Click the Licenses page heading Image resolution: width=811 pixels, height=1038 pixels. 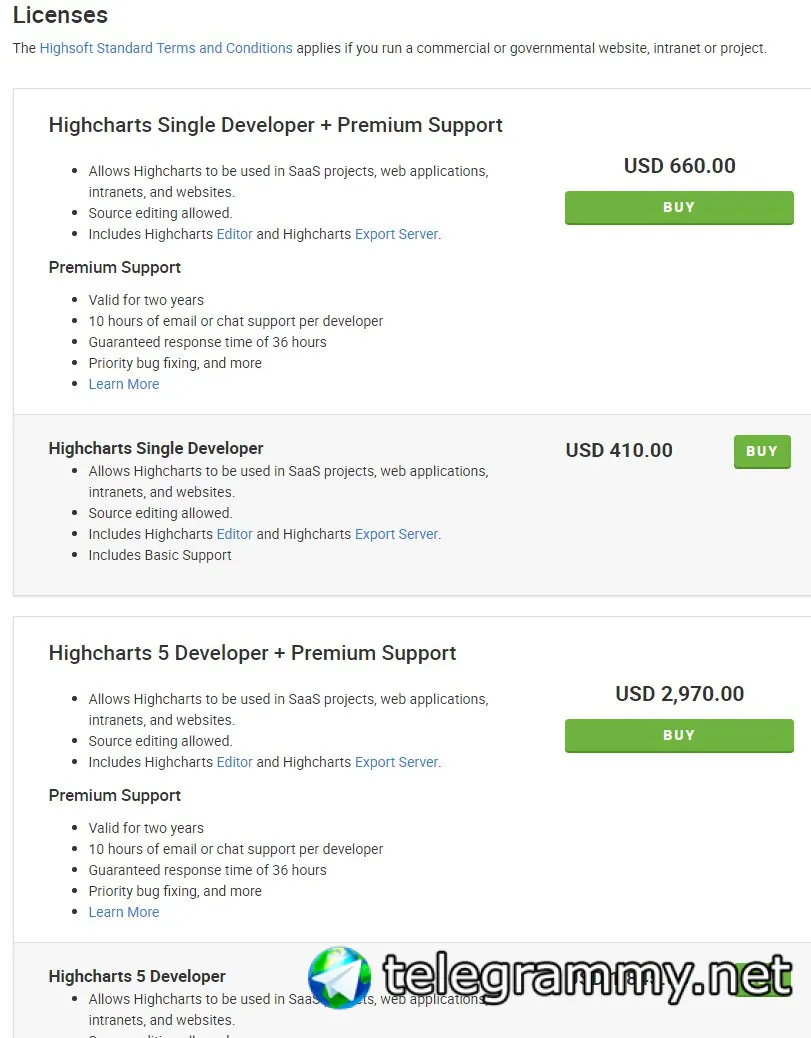click(60, 16)
